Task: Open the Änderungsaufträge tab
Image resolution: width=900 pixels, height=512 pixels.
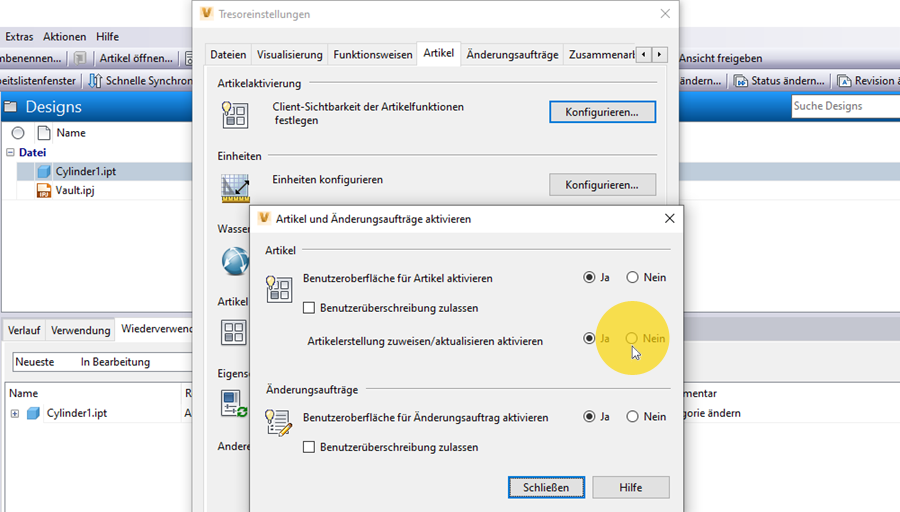Action: [x=512, y=55]
